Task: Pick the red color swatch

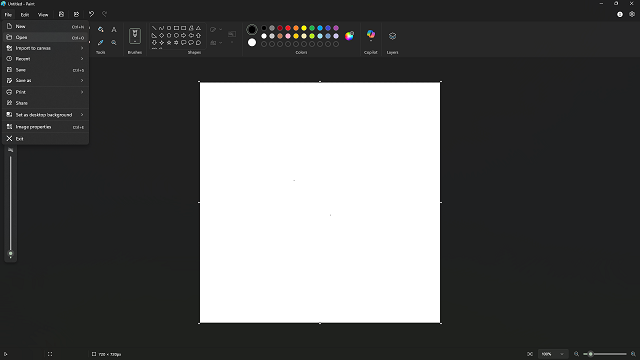Action: click(288, 28)
